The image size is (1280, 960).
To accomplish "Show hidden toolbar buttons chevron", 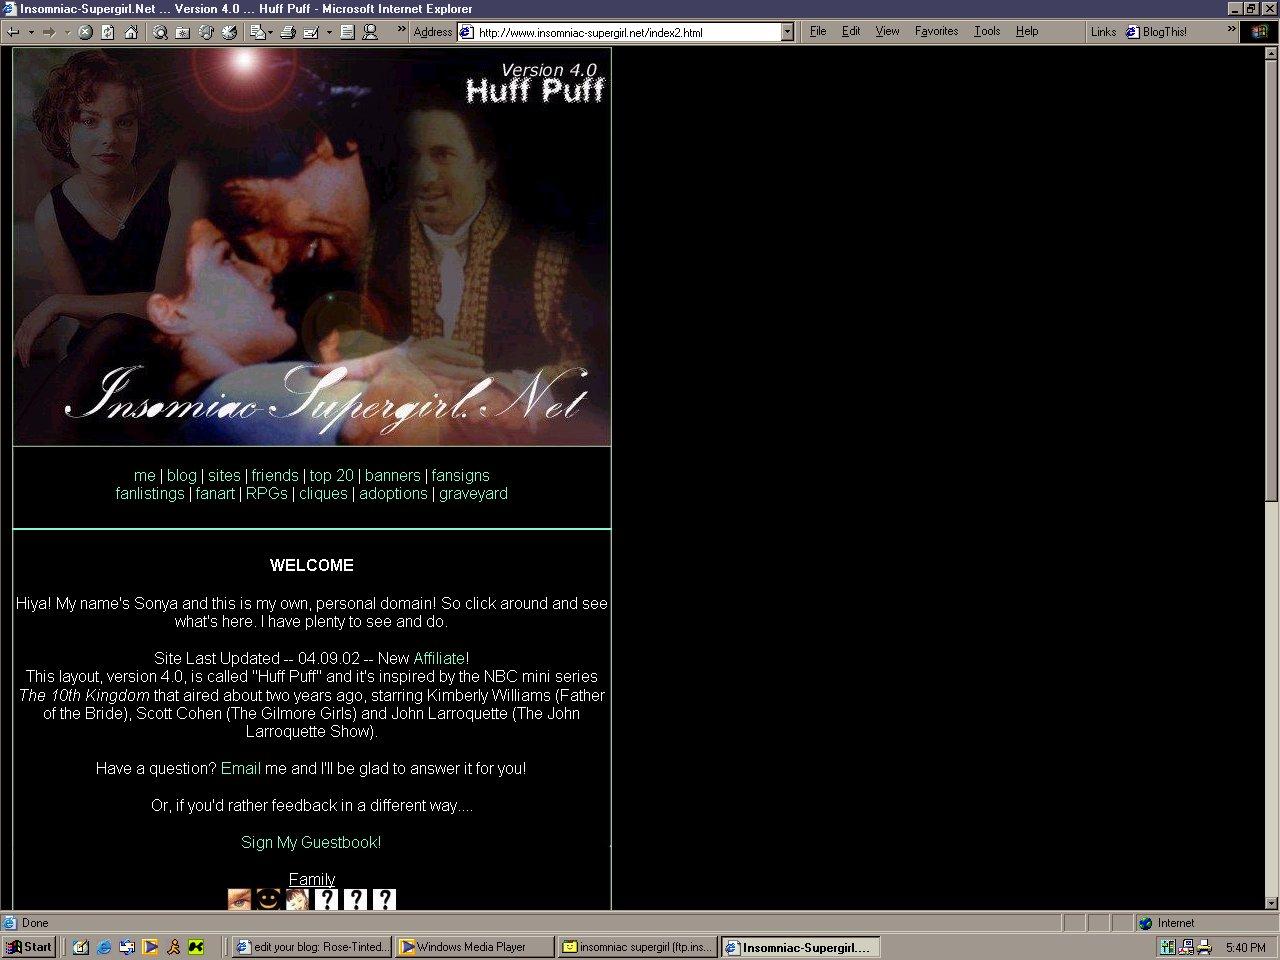I will click(402, 31).
